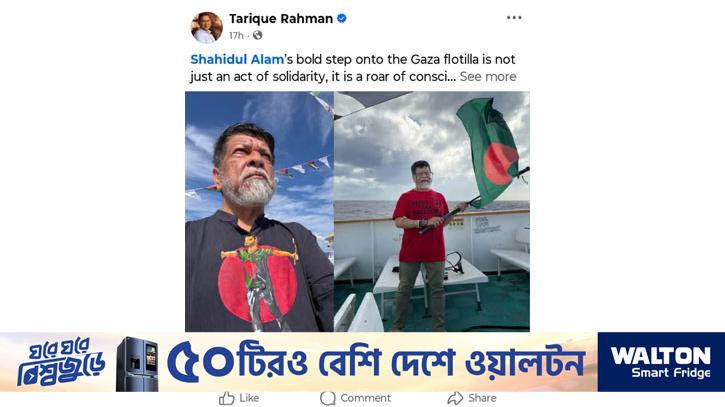Open the right photo with Bangladesh flag

(432, 211)
